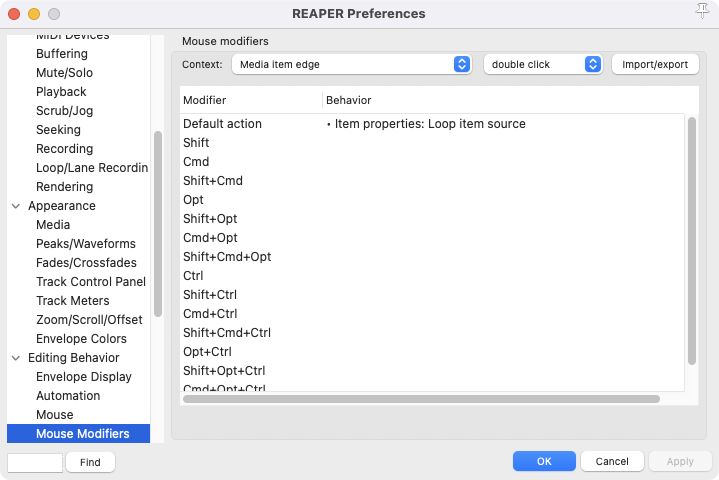Open the Peaks/Waveforms preferences page
The height and width of the screenshot is (480, 719).
point(85,244)
